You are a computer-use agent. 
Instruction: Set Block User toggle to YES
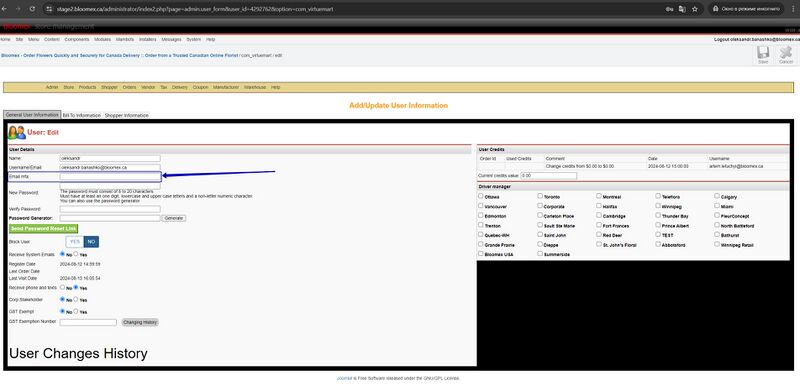click(x=74, y=242)
